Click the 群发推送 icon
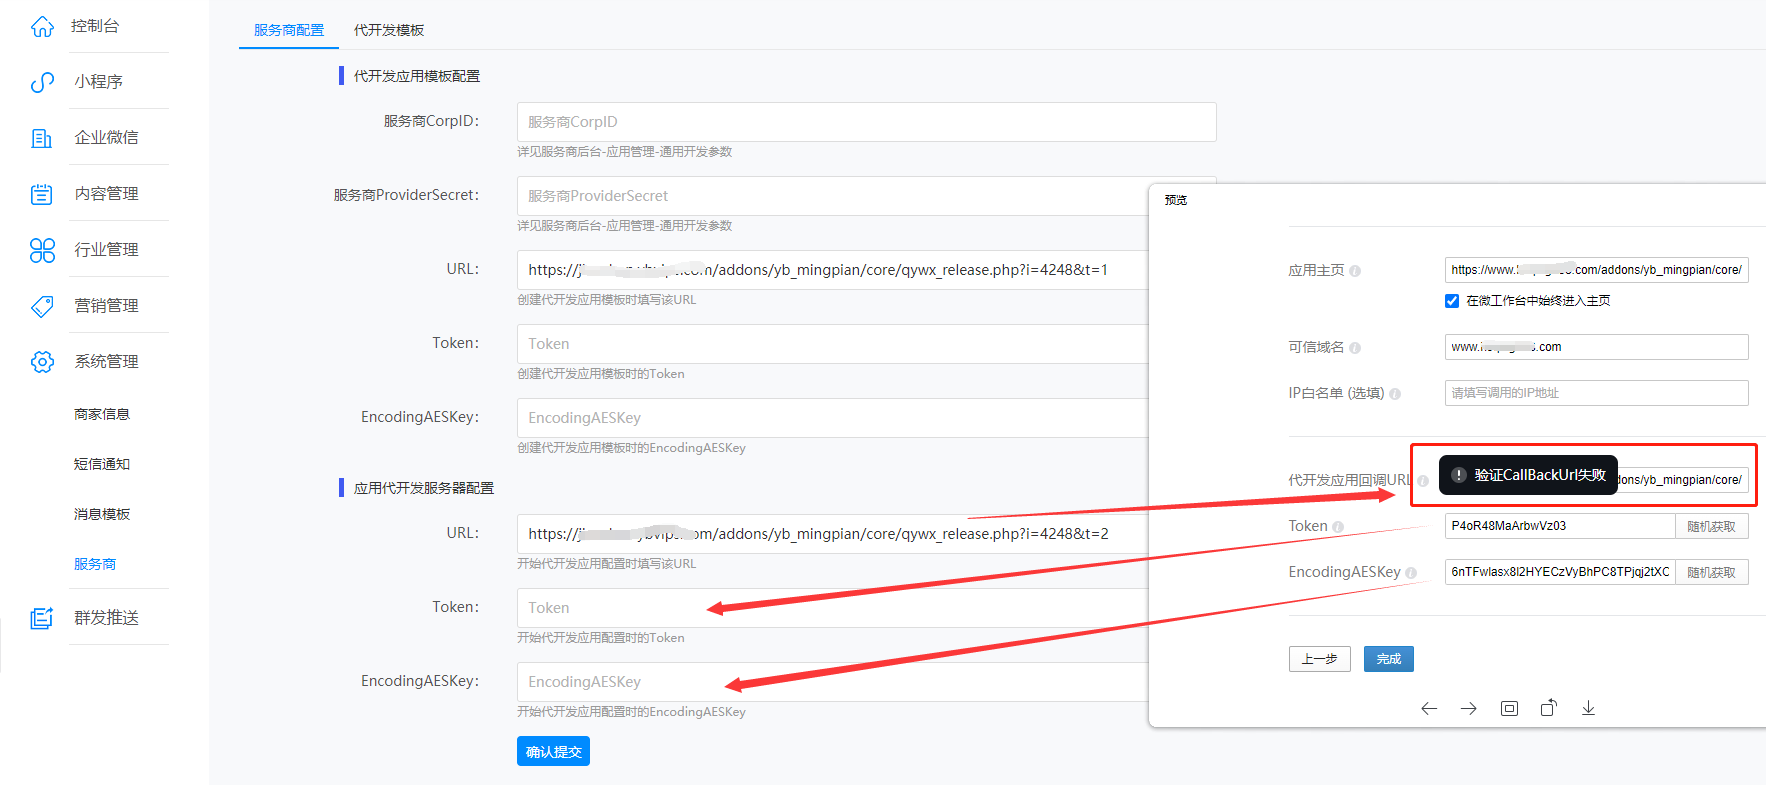 click(42, 618)
